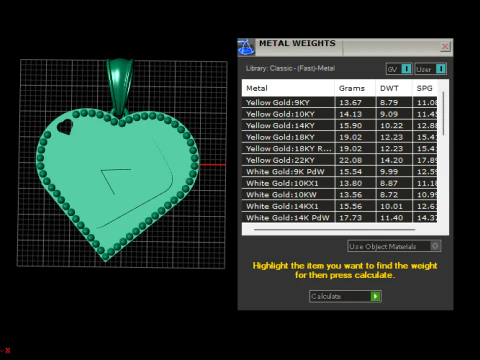Click the 22.08 grams value
The image size is (480, 360).
350,160
